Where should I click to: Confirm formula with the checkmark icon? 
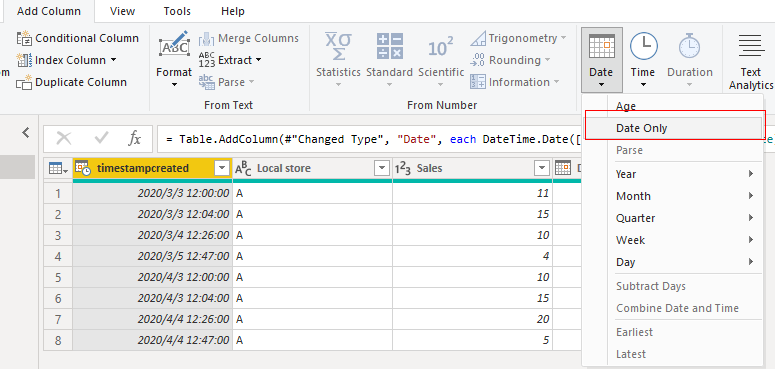[101, 139]
